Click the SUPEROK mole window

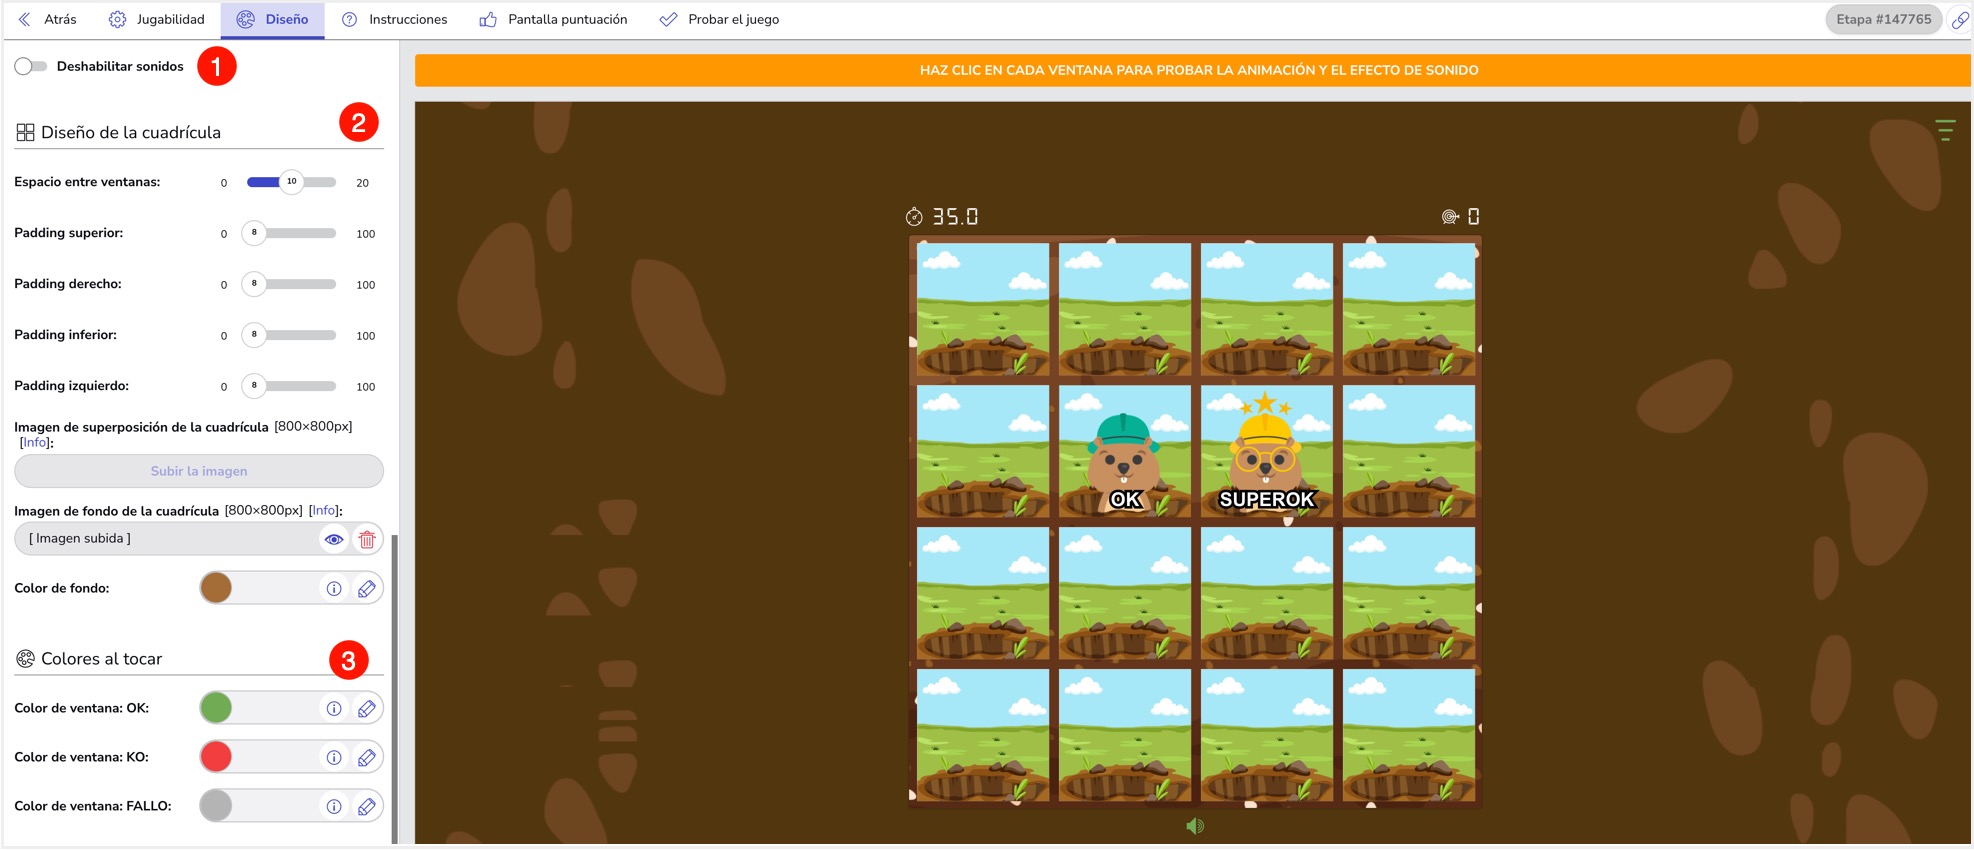1267,451
